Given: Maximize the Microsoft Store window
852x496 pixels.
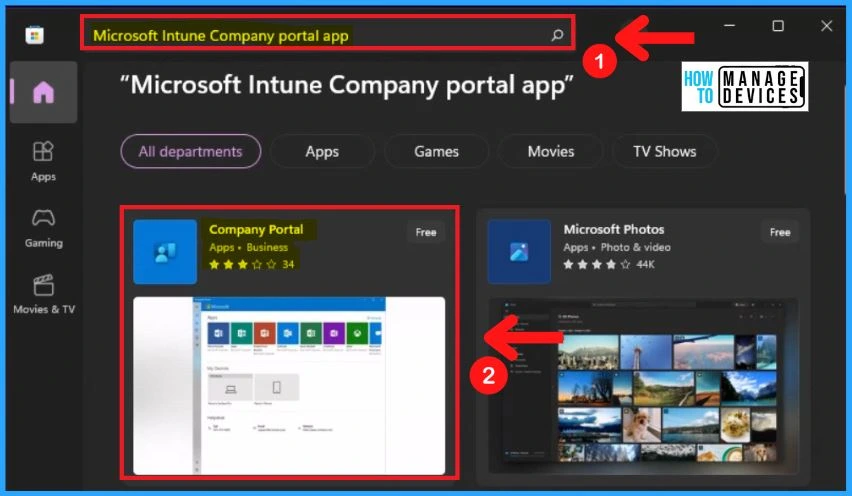Looking at the screenshot, I should 778,26.
